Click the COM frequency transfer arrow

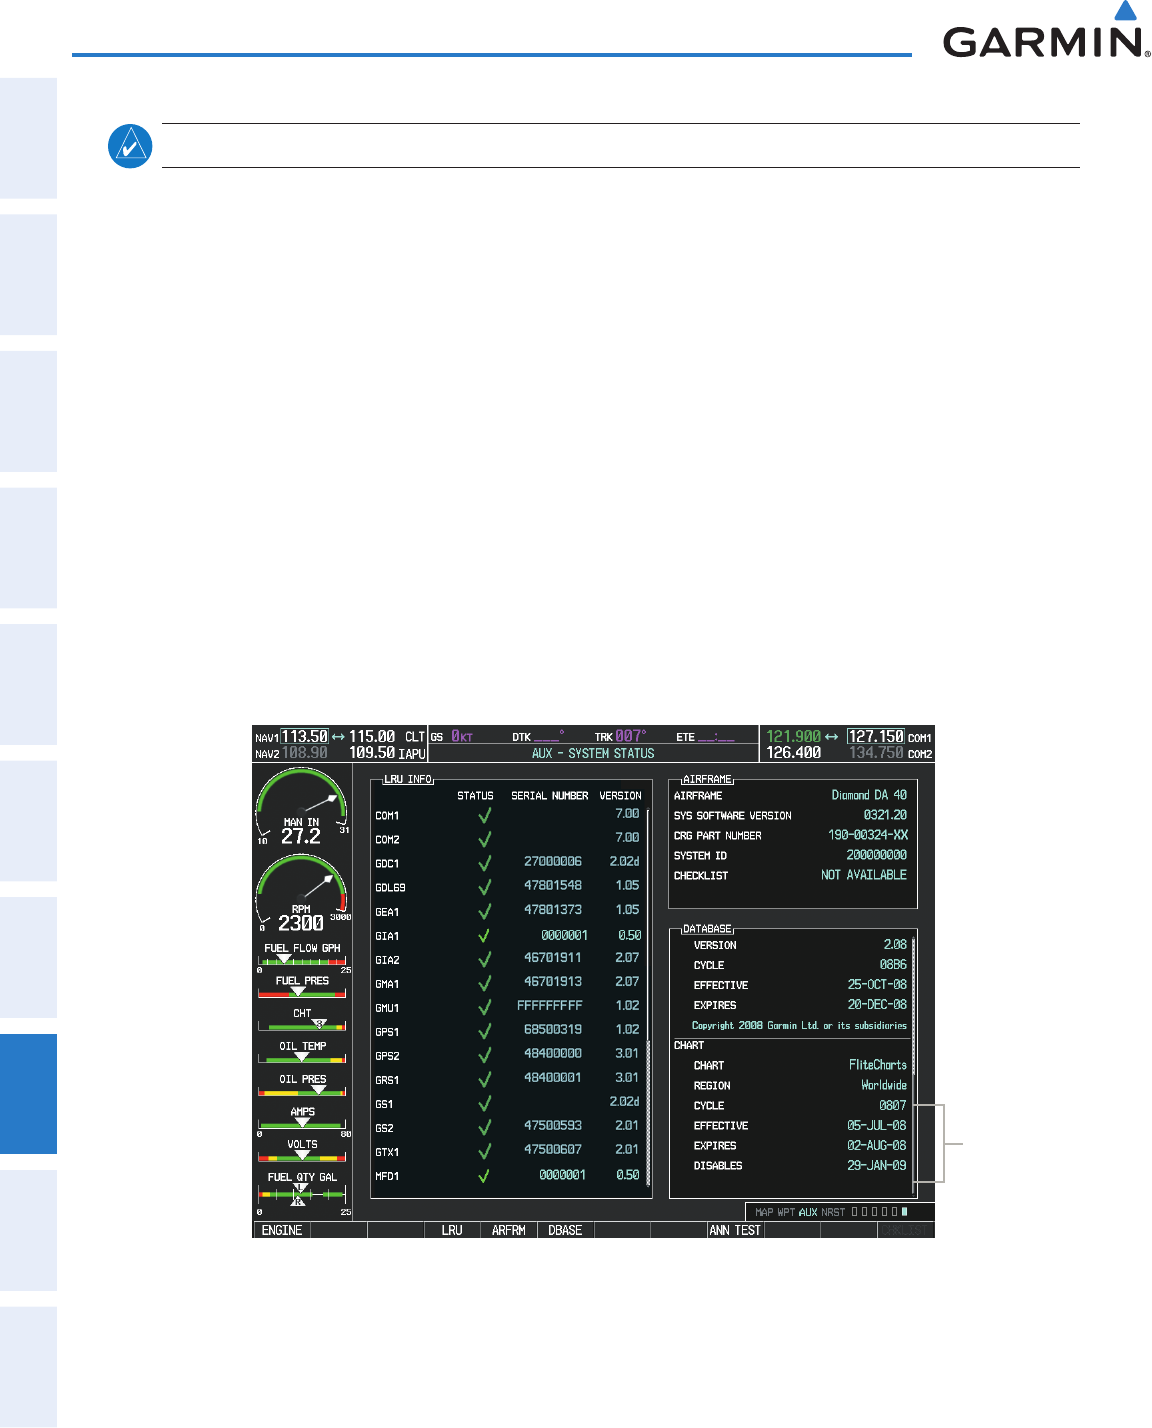point(832,736)
